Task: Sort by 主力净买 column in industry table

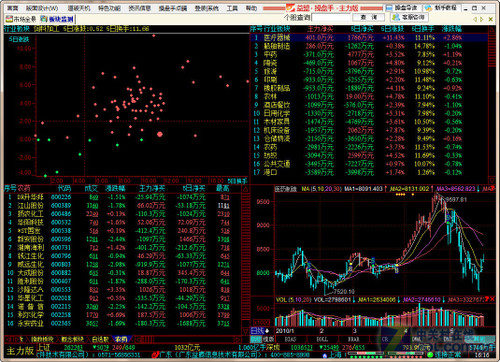Action: 319,29
